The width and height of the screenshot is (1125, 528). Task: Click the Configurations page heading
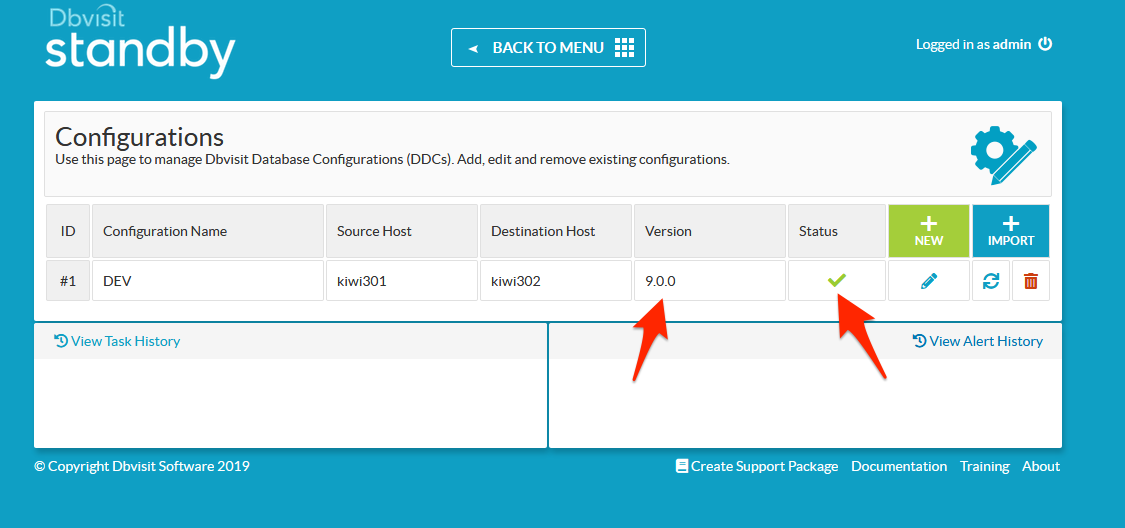coord(139,136)
